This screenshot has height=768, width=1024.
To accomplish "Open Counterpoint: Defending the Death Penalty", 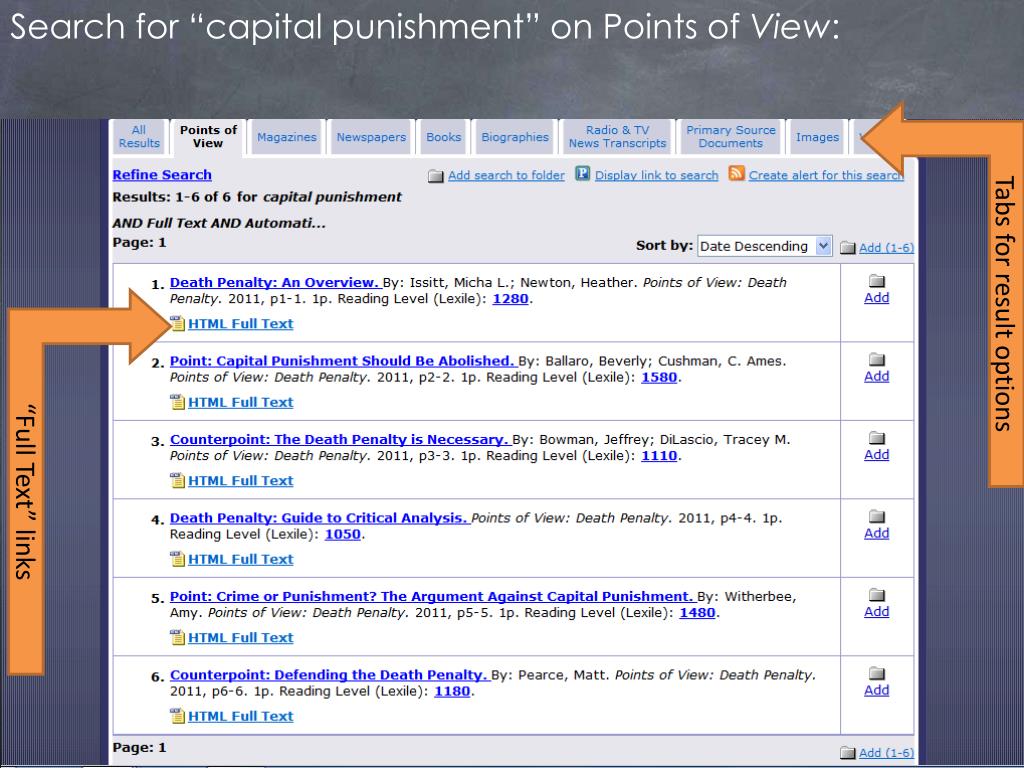I will [x=329, y=675].
